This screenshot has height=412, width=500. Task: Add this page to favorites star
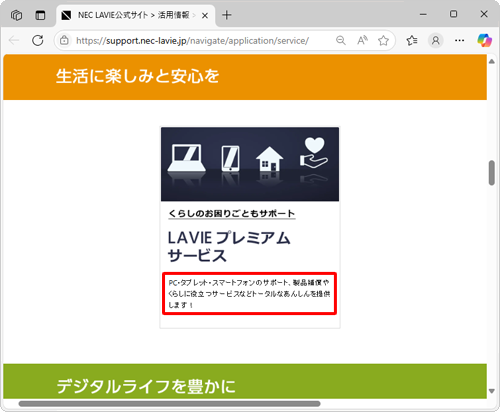pos(383,41)
